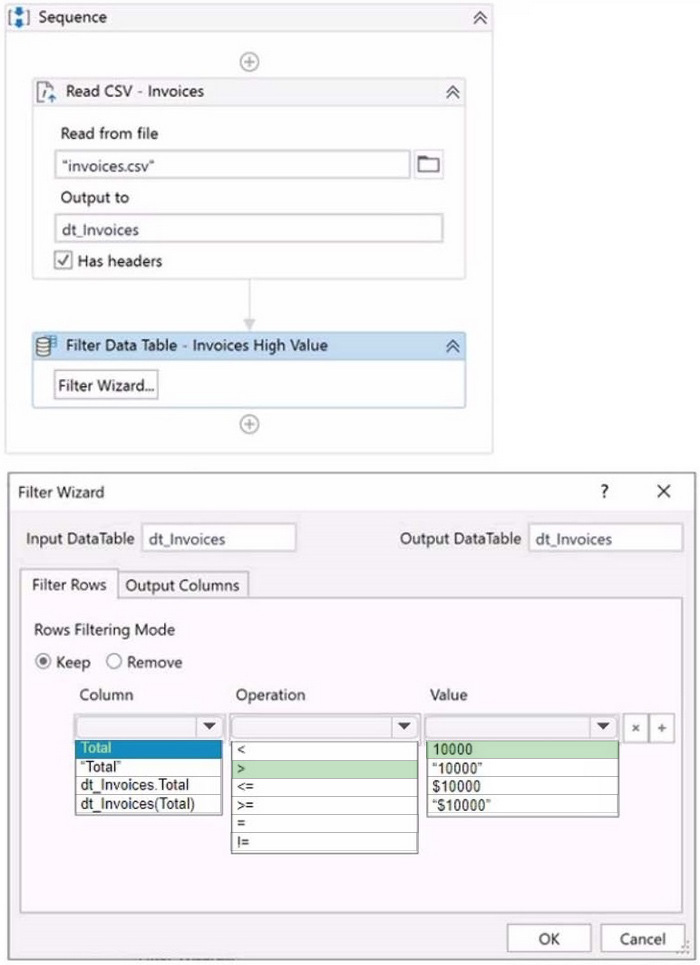This screenshot has height=965, width=700.
Task: Click the Output DataTable input field
Action: [605, 538]
